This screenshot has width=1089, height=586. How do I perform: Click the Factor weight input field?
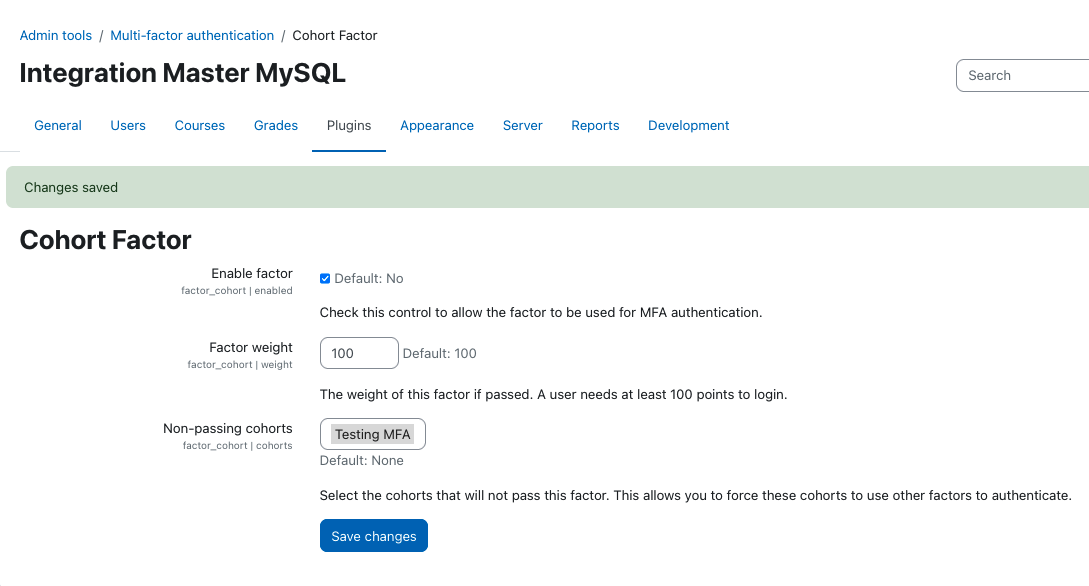(359, 353)
